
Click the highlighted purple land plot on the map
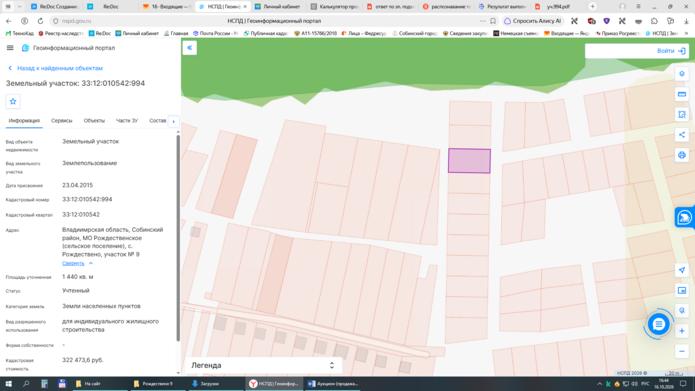click(x=469, y=161)
